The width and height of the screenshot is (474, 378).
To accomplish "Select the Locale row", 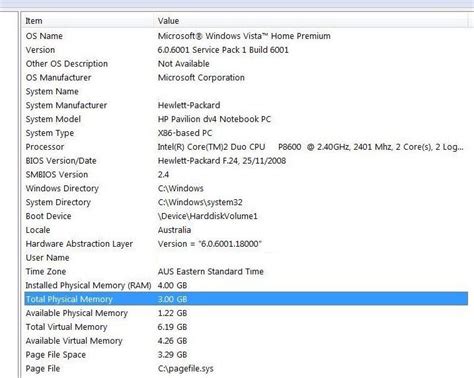I will (246, 230).
